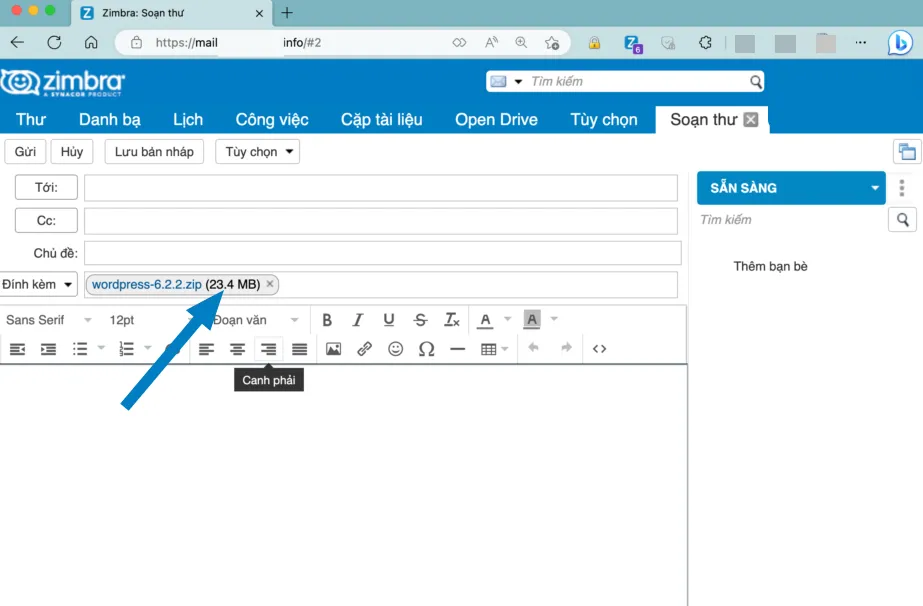Switch to the Lịch tab

pos(187,119)
